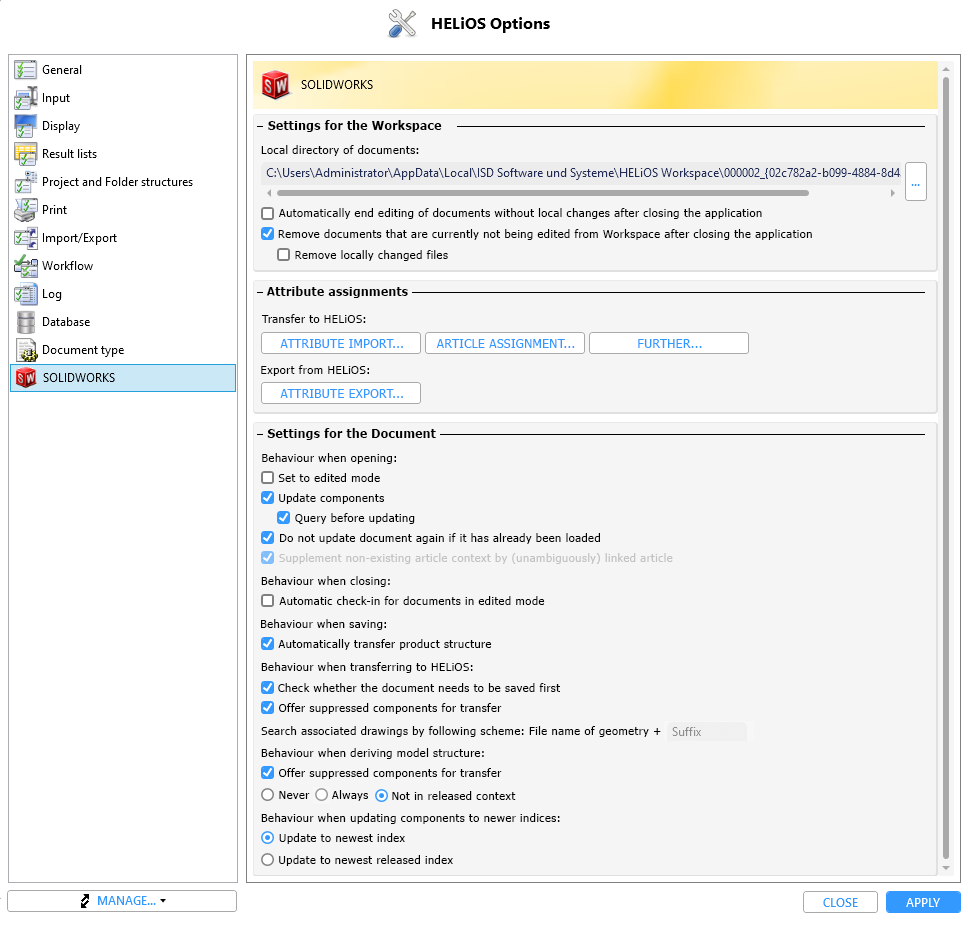Choose Update to newest index
This screenshot has height=925, width=968.
pyautogui.click(x=267, y=838)
